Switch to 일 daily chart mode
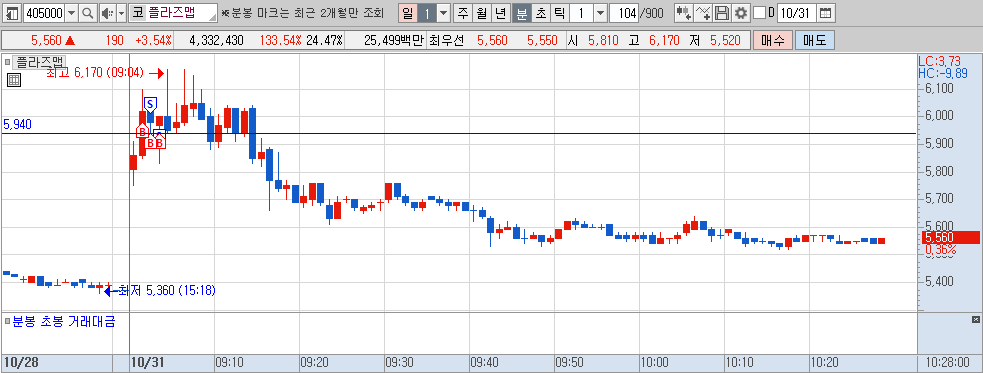Image resolution: width=983 pixels, height=373 pixels. click(x=407, y=13)
